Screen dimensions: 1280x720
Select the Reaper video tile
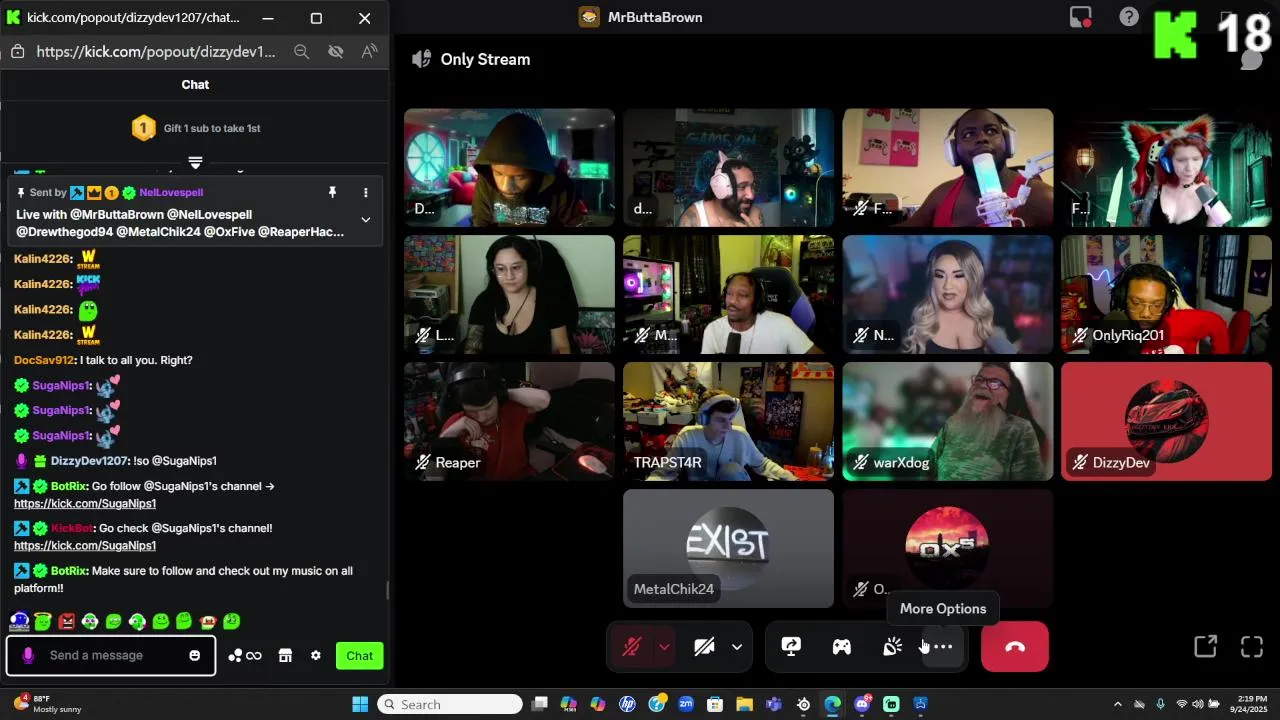click(x=509, y=421)
